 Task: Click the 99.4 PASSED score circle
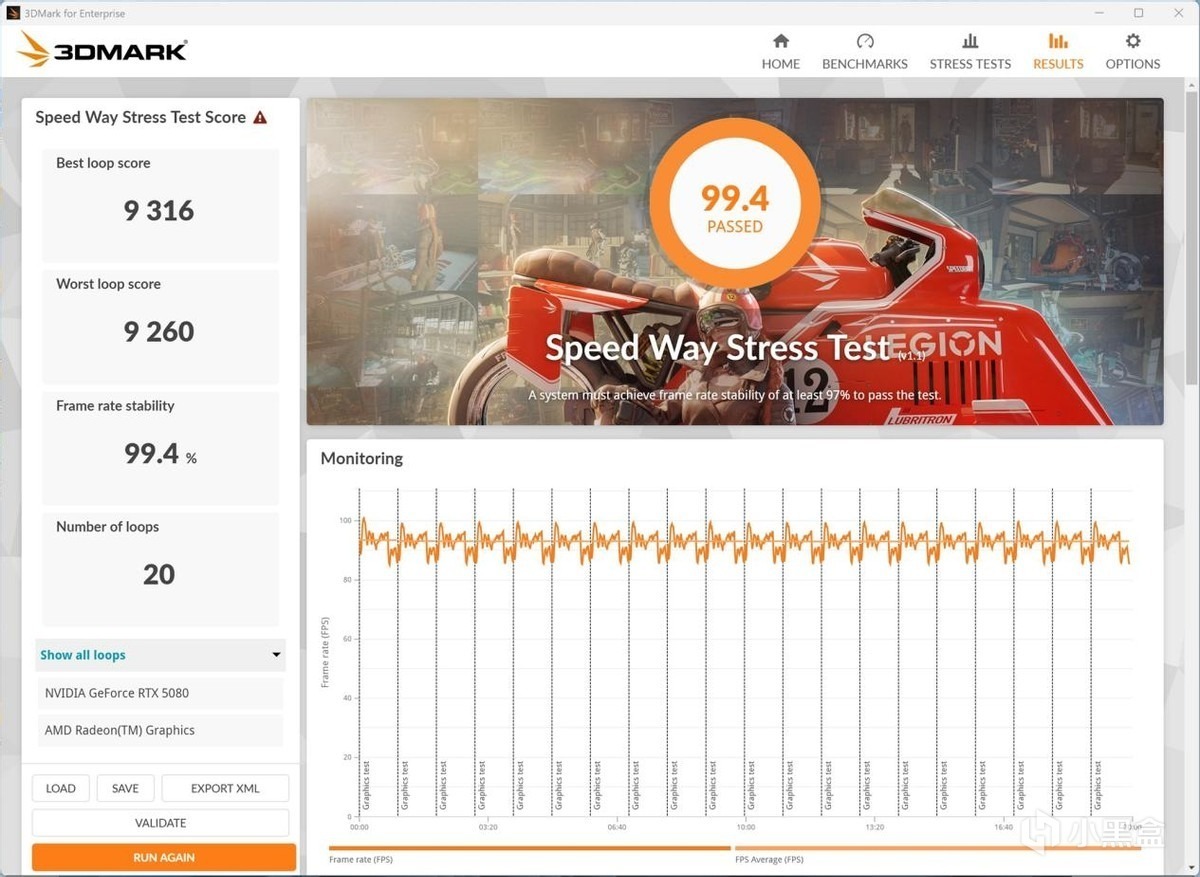click(x=735, y=204)
